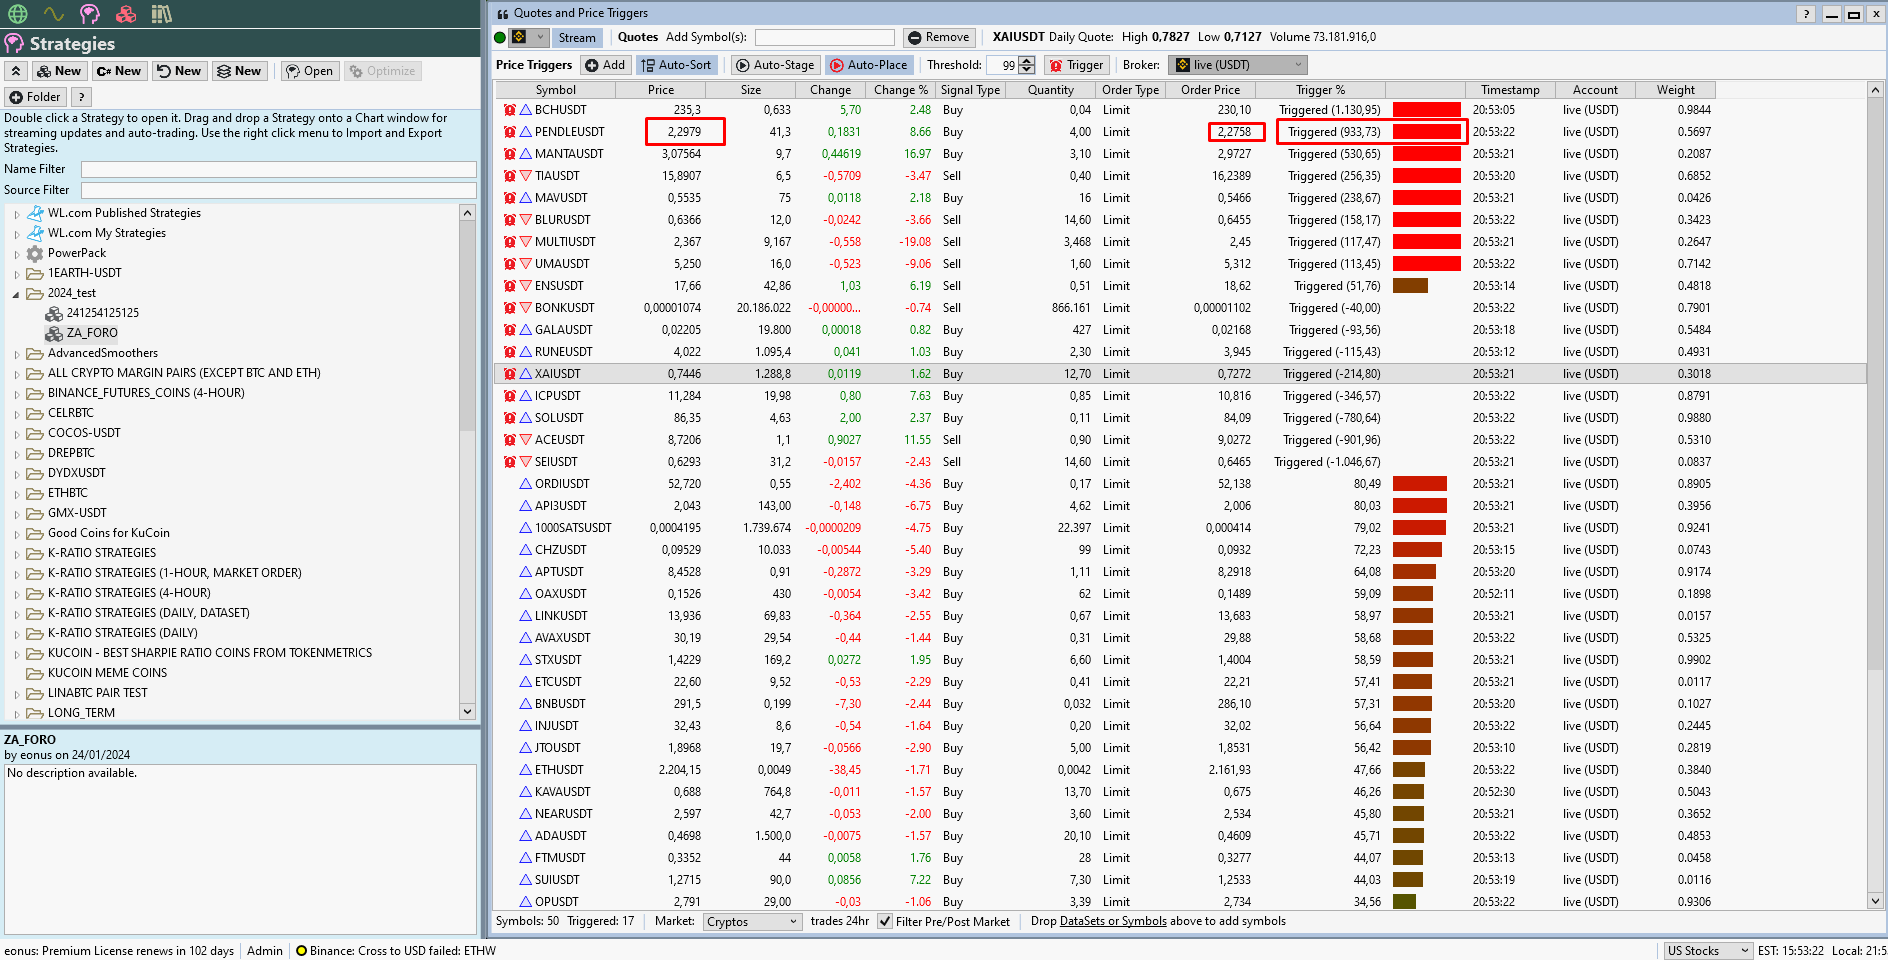Sort by the Price column header
Viewport: 1888px width, 960px height.
[x=660, y=90]
